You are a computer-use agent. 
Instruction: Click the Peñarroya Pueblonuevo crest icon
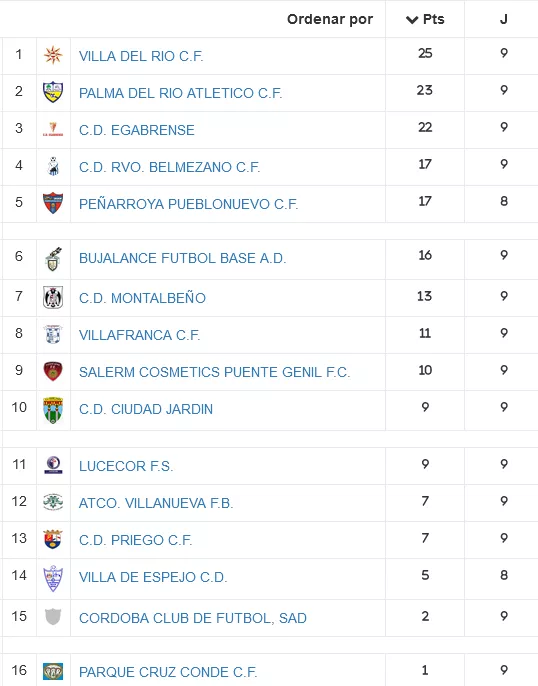[53, 203]
